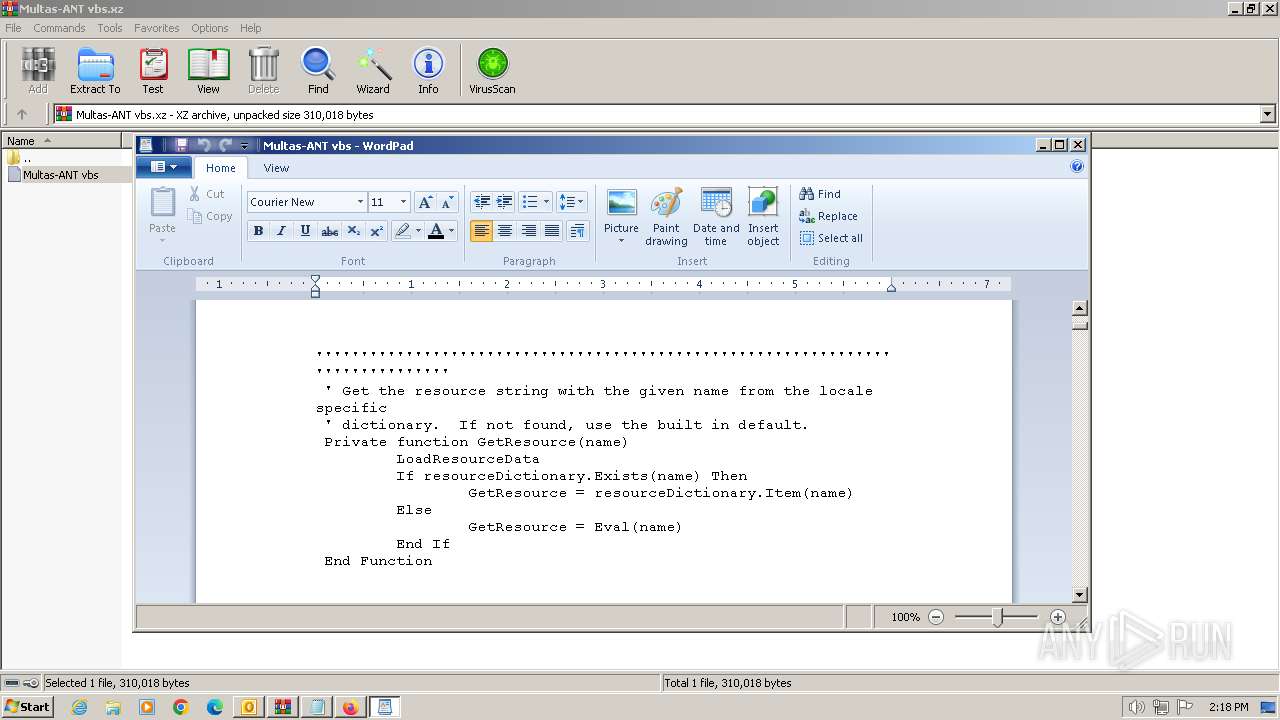Image resolution: width=1280 pixels, height=720 pixels.
Task: Justify the paragraph text
Action: pos(552,231)
